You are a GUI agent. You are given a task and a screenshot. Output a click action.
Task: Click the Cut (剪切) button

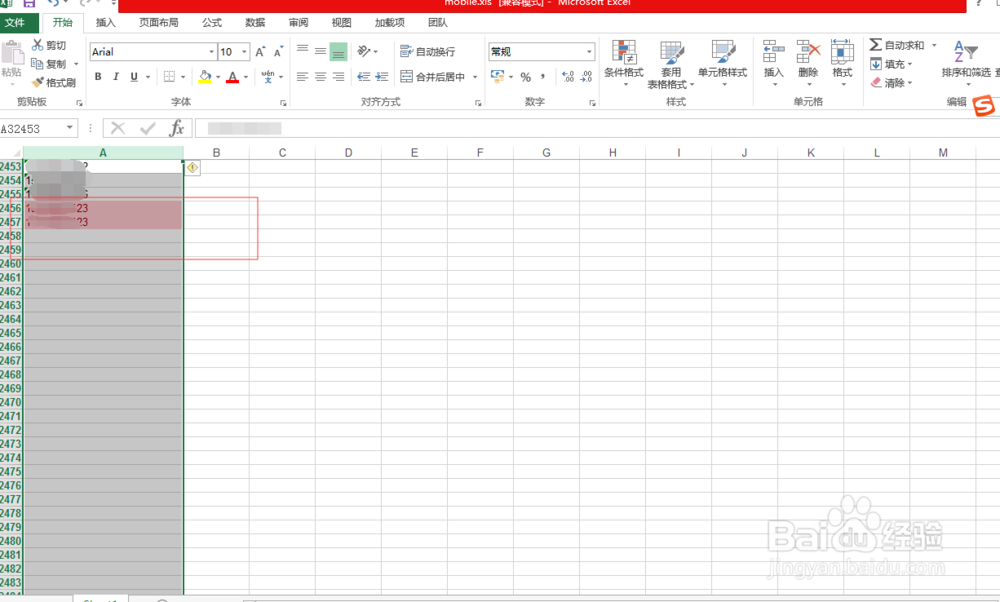[49, 45]
